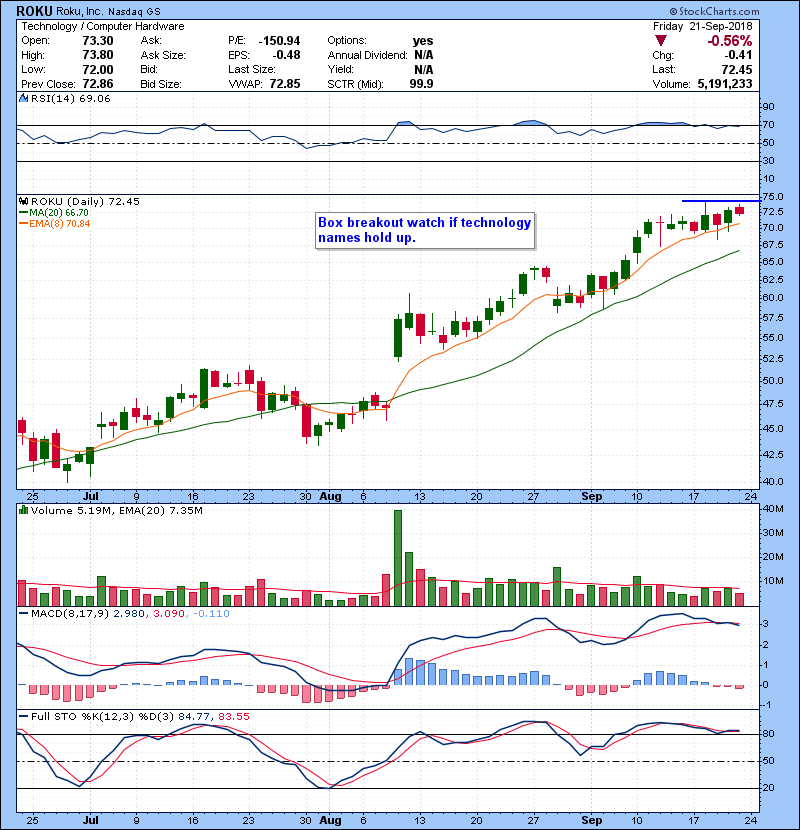Image resolution: width=800 pixels, height=830 pixels.
Task: Click the date 'Friday 21-Sep-2018'
Action: 703,26
